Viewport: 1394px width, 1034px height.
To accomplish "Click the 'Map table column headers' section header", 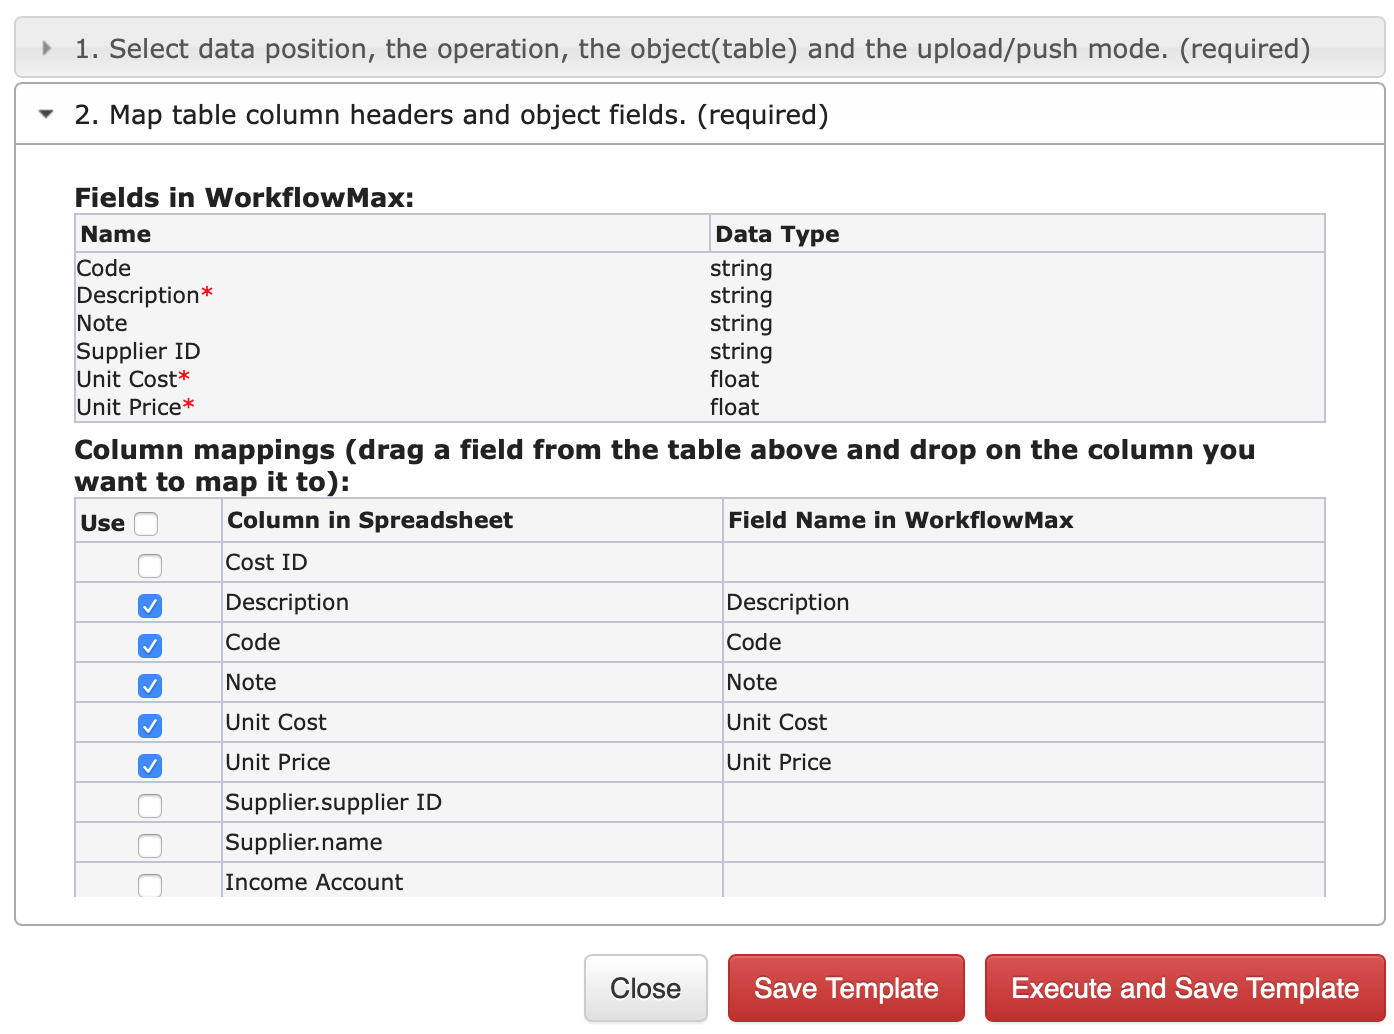I will (x=700, y=114).
